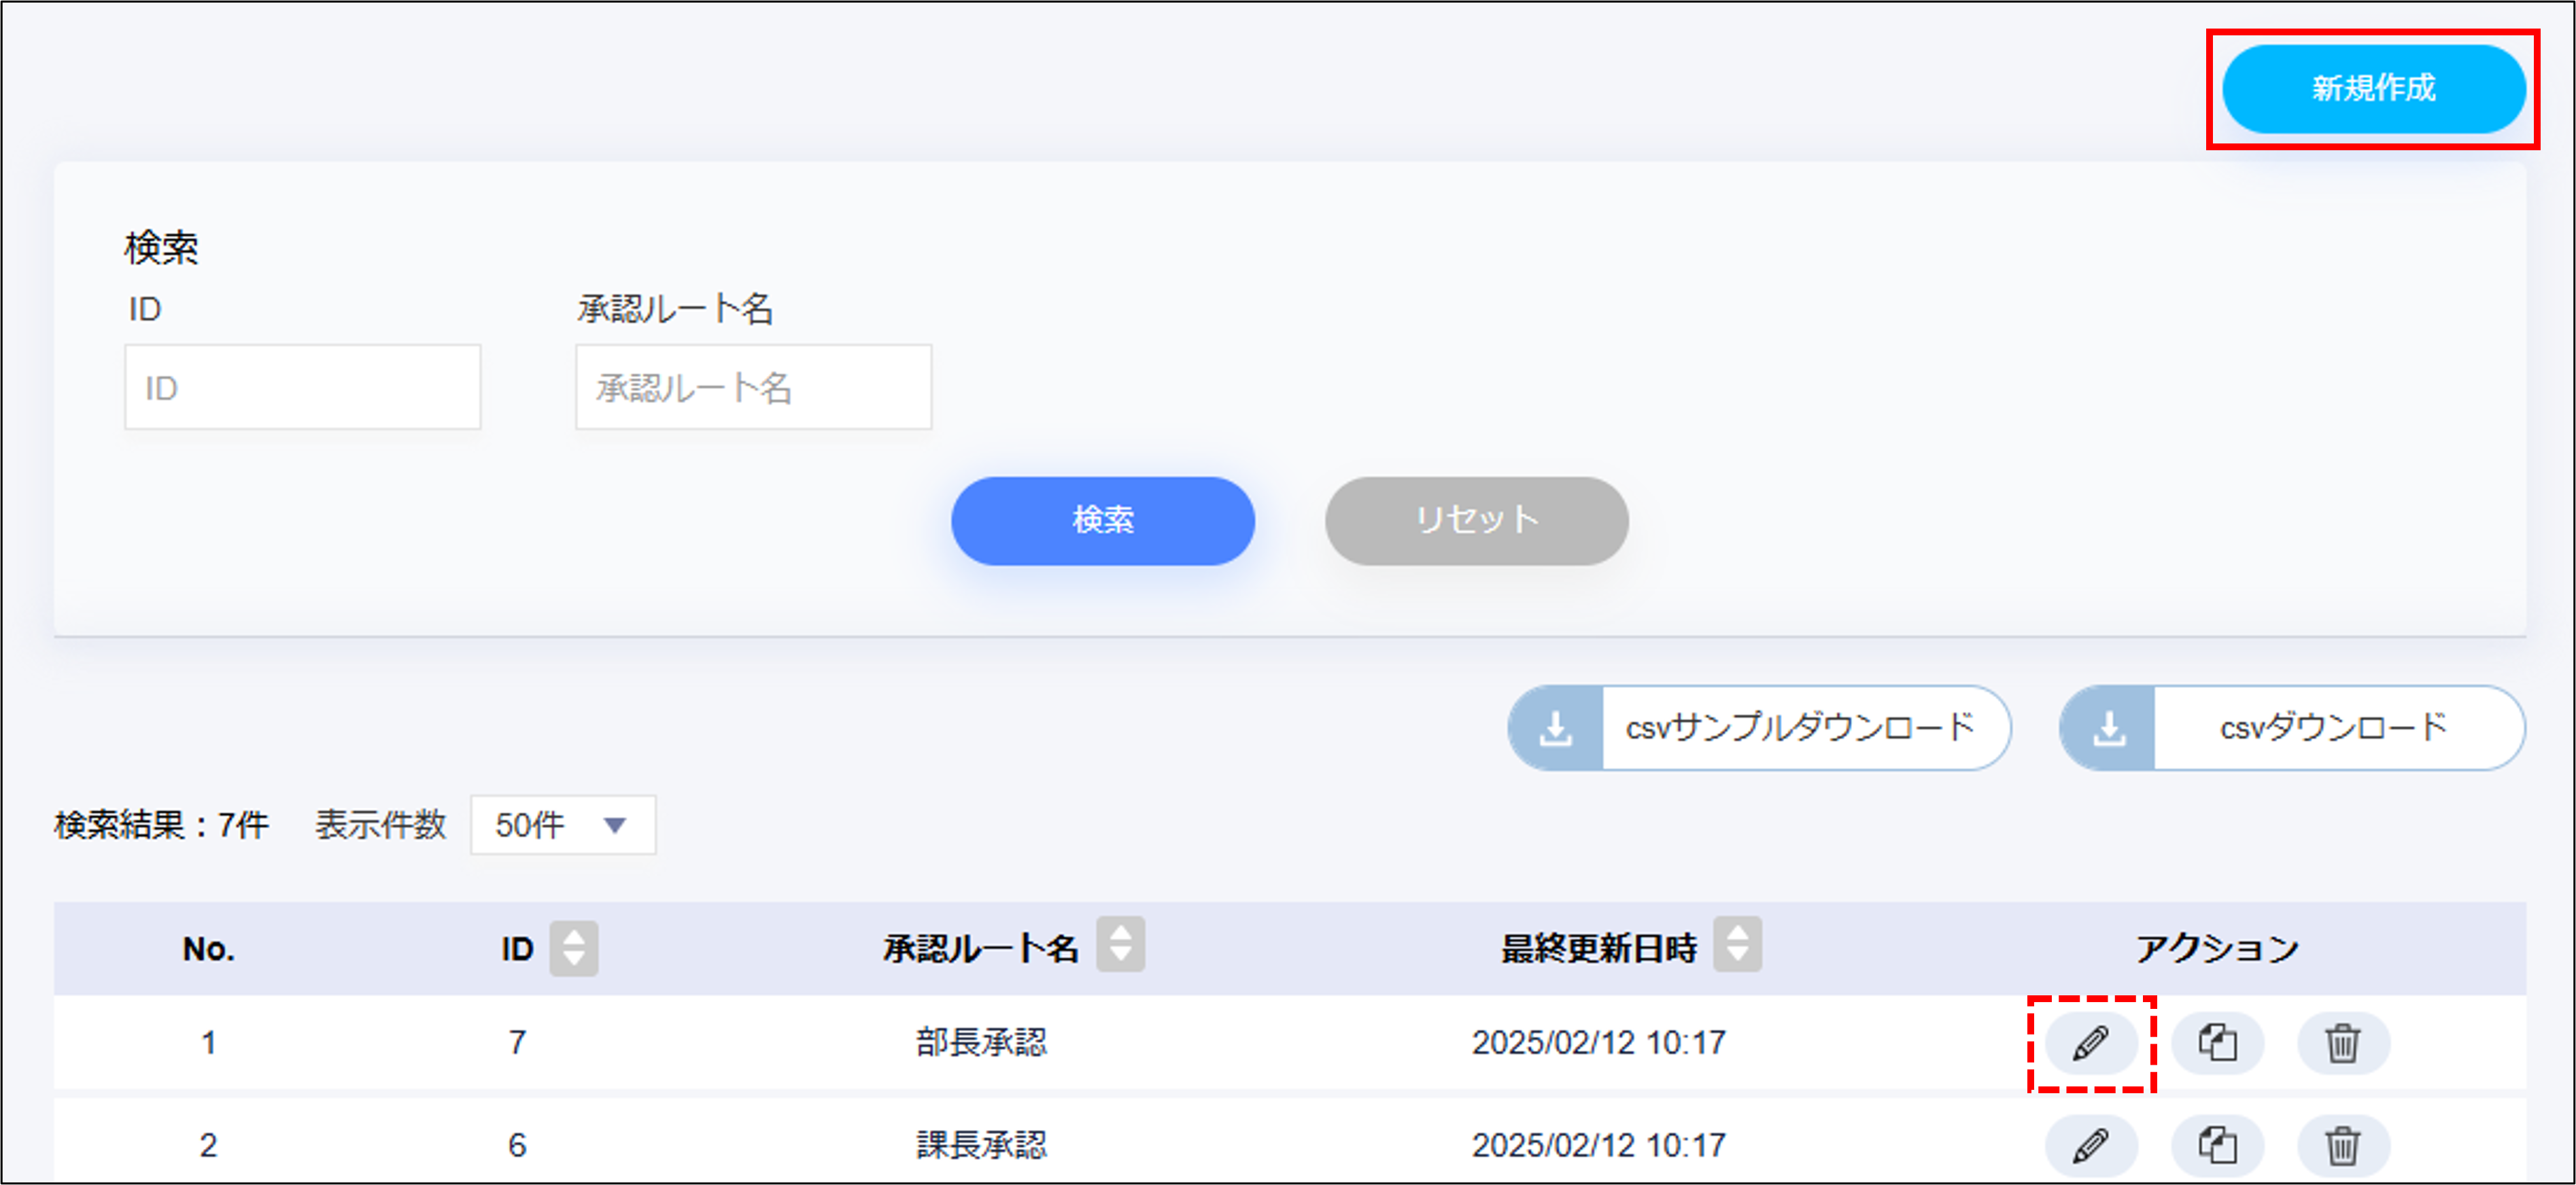Sort the table by ID column
The image size is (2576, 1185).
pos(573,947)
